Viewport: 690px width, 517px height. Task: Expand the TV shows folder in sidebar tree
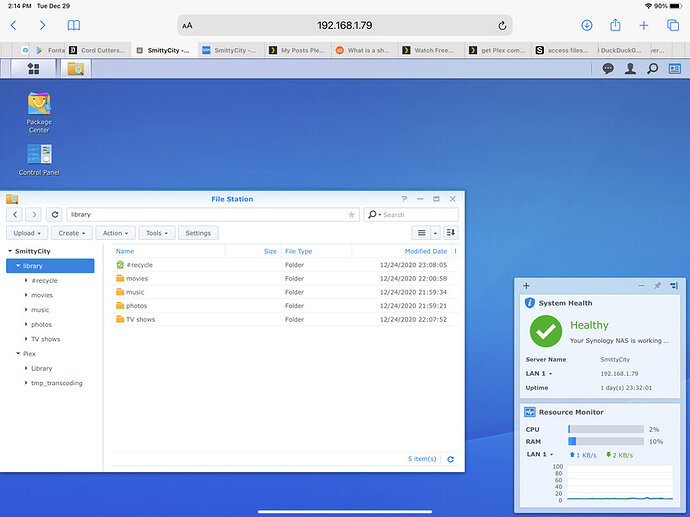[26, 339]
